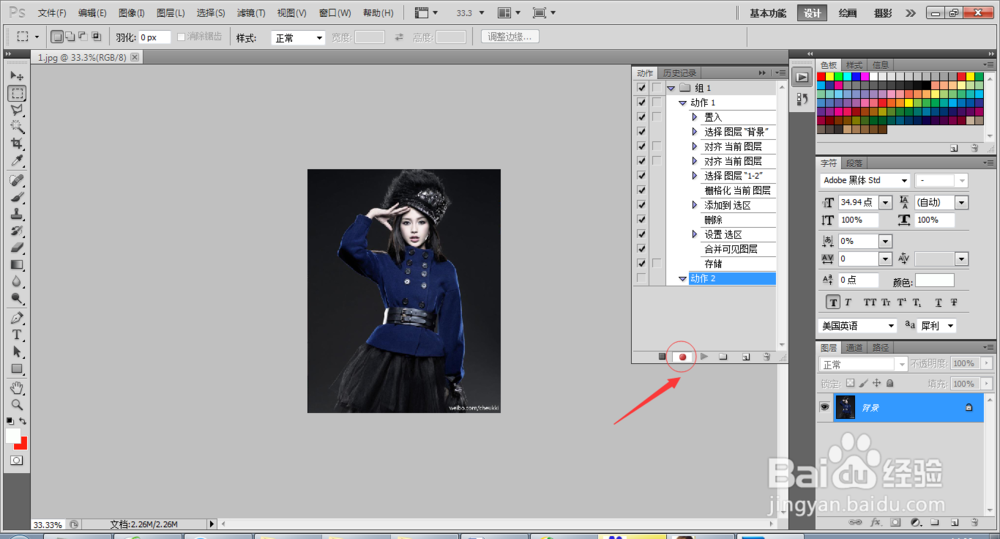
Task: Toggle dialog box for 置入 step
Action: click(x=656, y=117)
